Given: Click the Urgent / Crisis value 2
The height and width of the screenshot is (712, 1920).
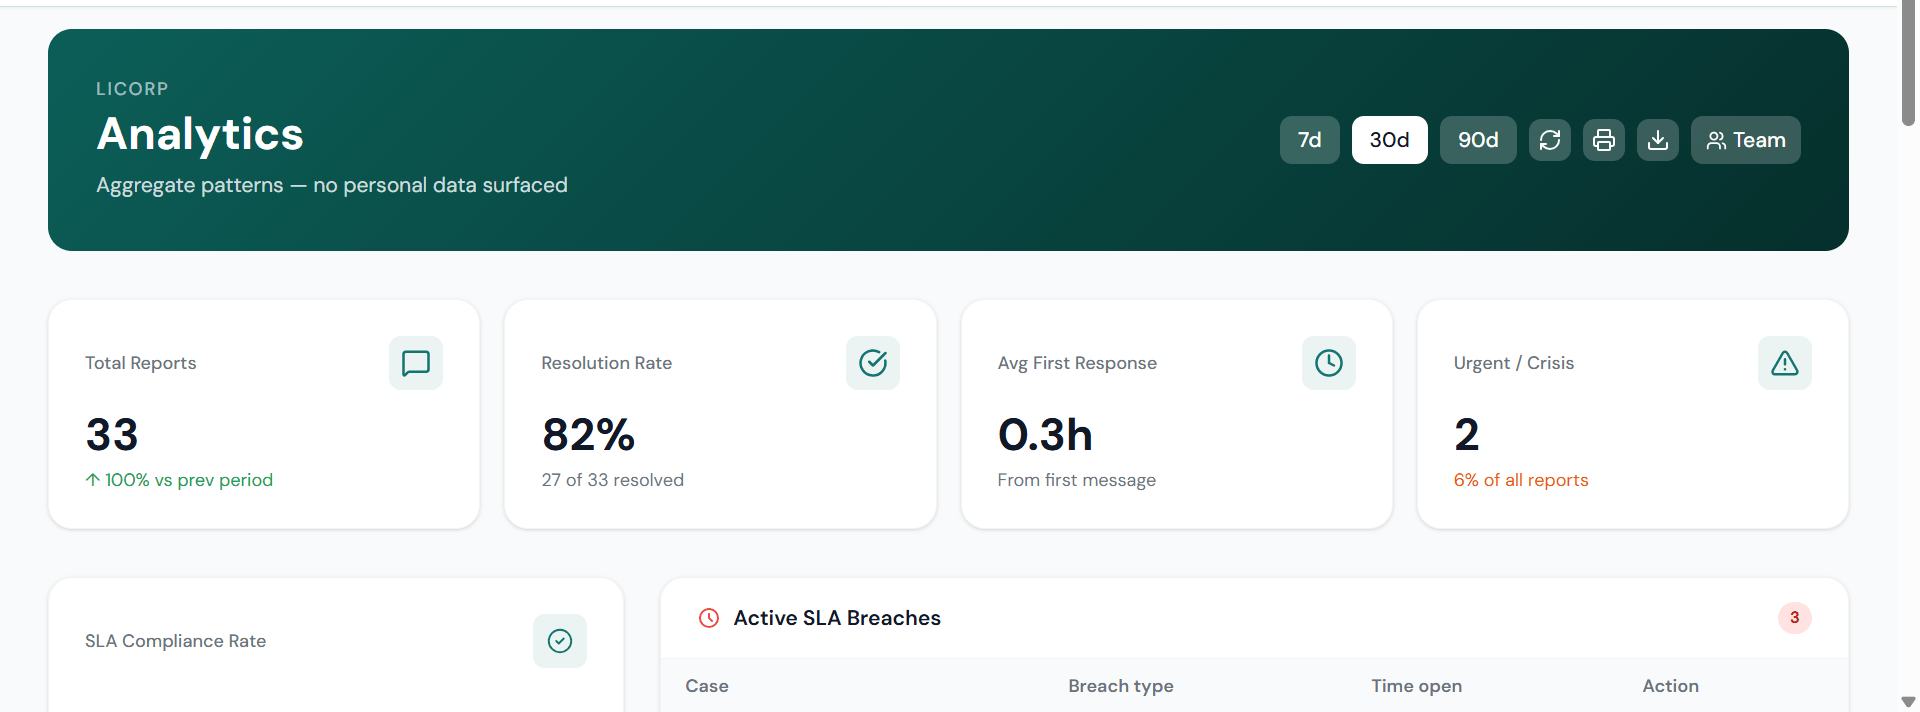Looking at the screenshot, I should (x=1467, y=435).
